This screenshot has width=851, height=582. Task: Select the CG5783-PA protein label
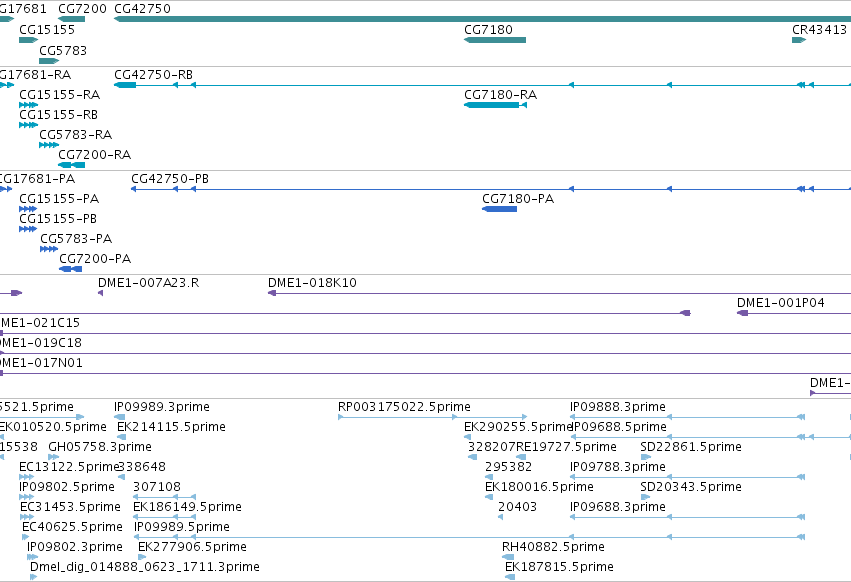point(76,239)
